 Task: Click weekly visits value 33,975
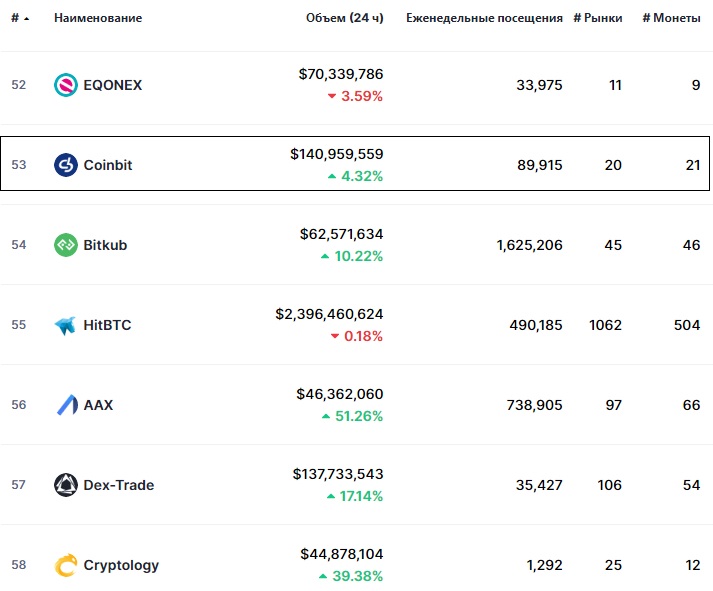pos(539,85)
